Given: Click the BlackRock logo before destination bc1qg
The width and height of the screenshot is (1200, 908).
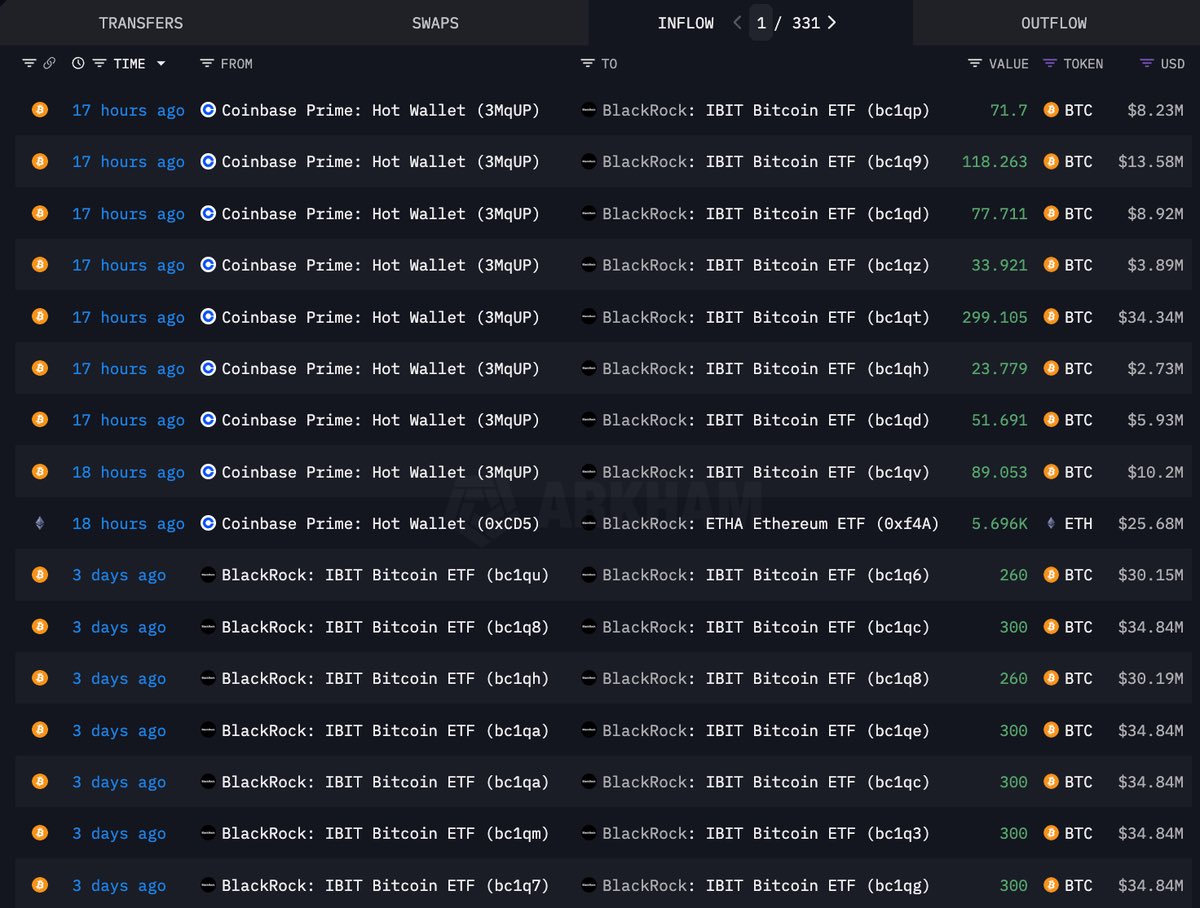Looking at the screenshot, I should 589,885.
